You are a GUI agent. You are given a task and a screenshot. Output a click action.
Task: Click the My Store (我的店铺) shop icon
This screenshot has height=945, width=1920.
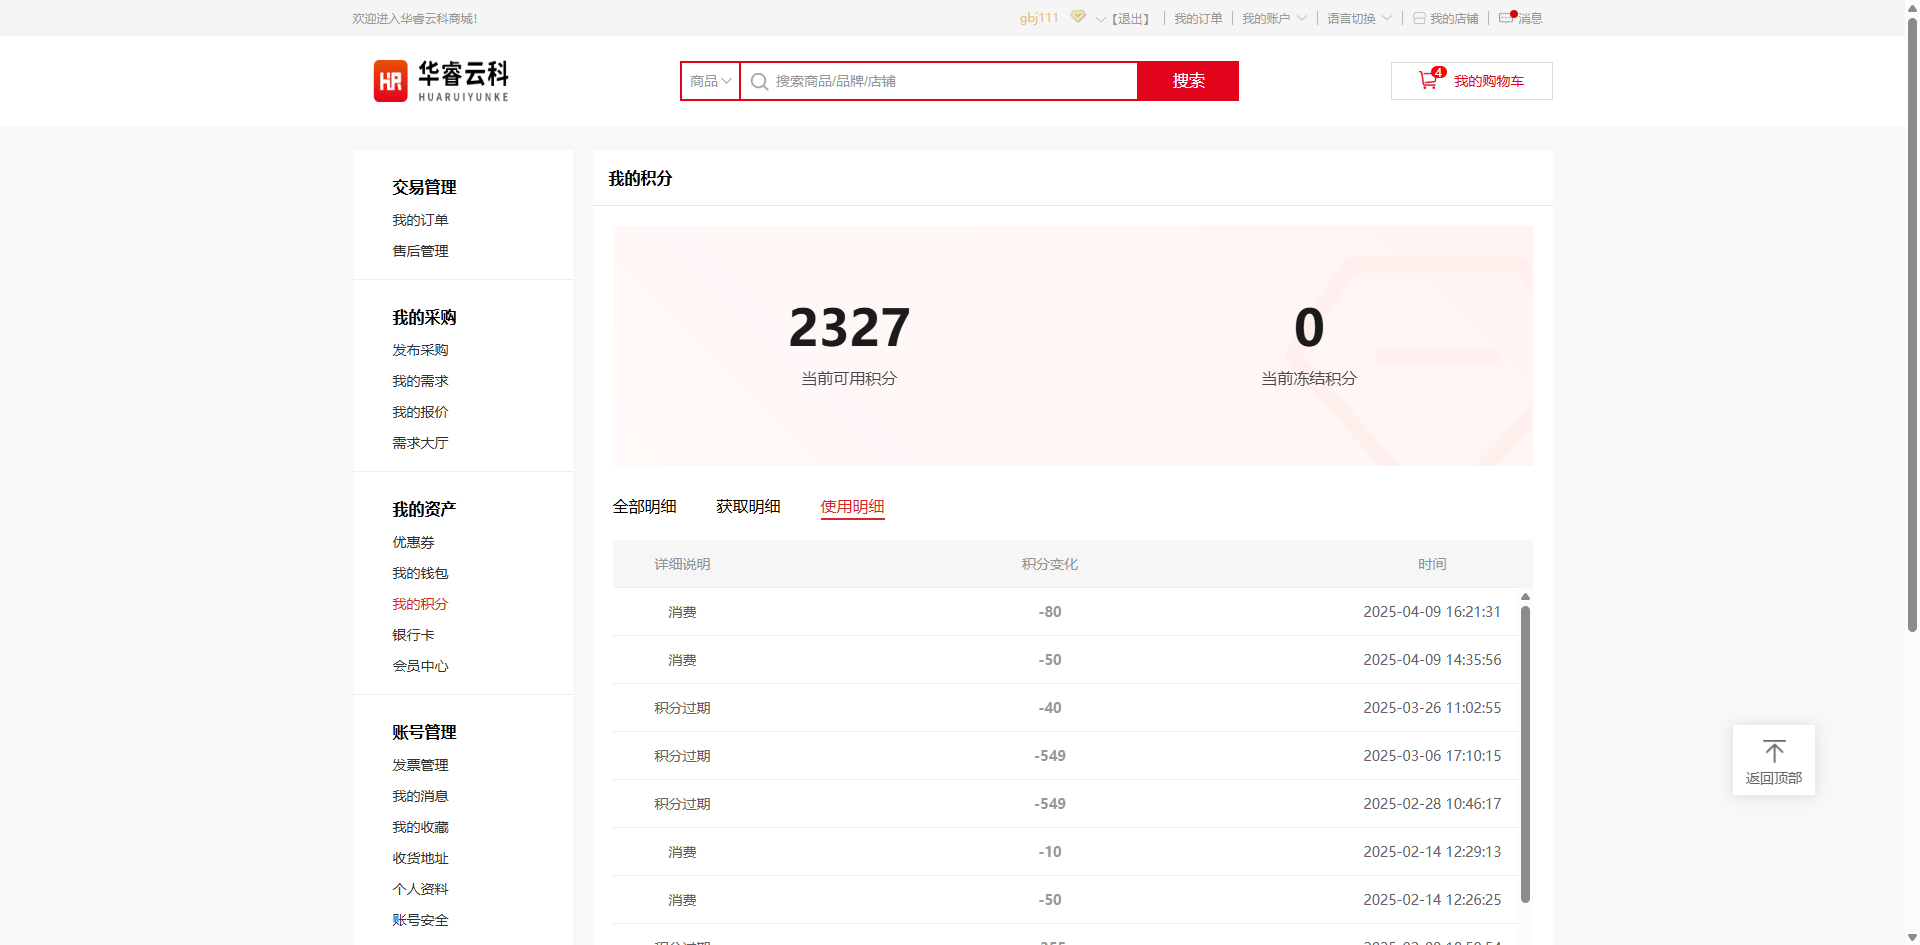pos(1419,18)
